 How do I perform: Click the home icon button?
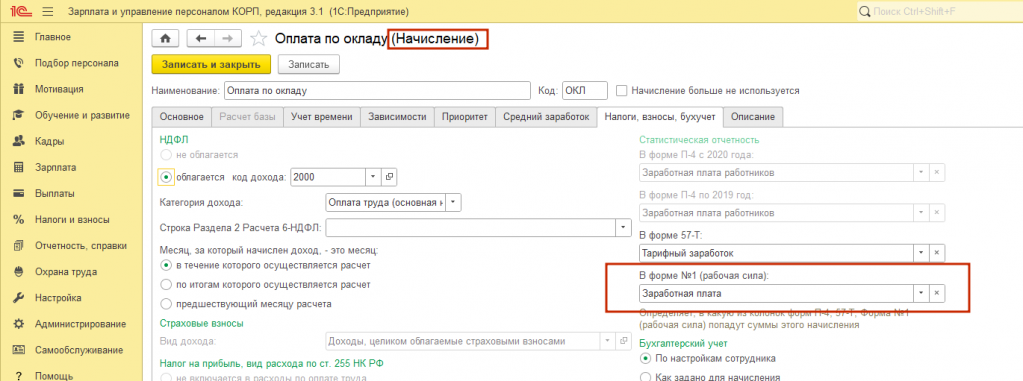click(x=165, y=38)
